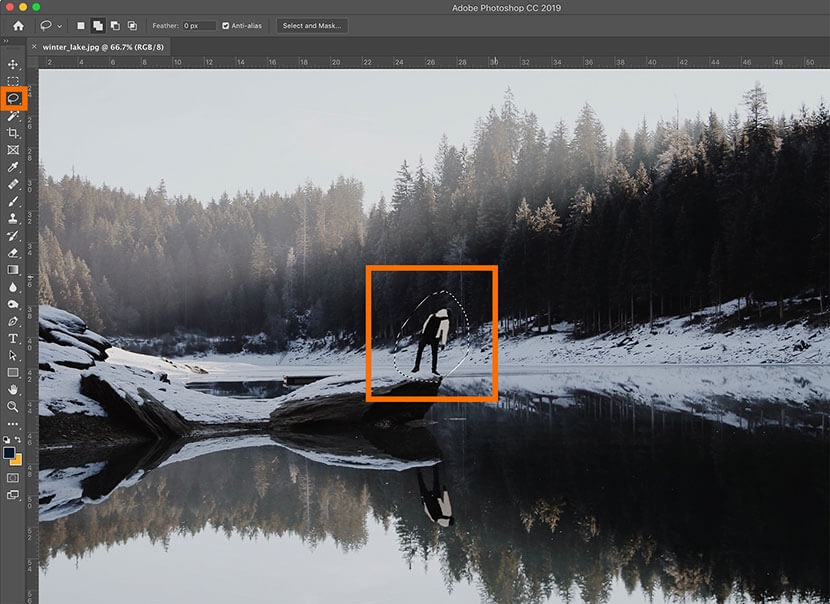Select the Zoom tool
Screen dimensions: 830x604
[13, 407]
